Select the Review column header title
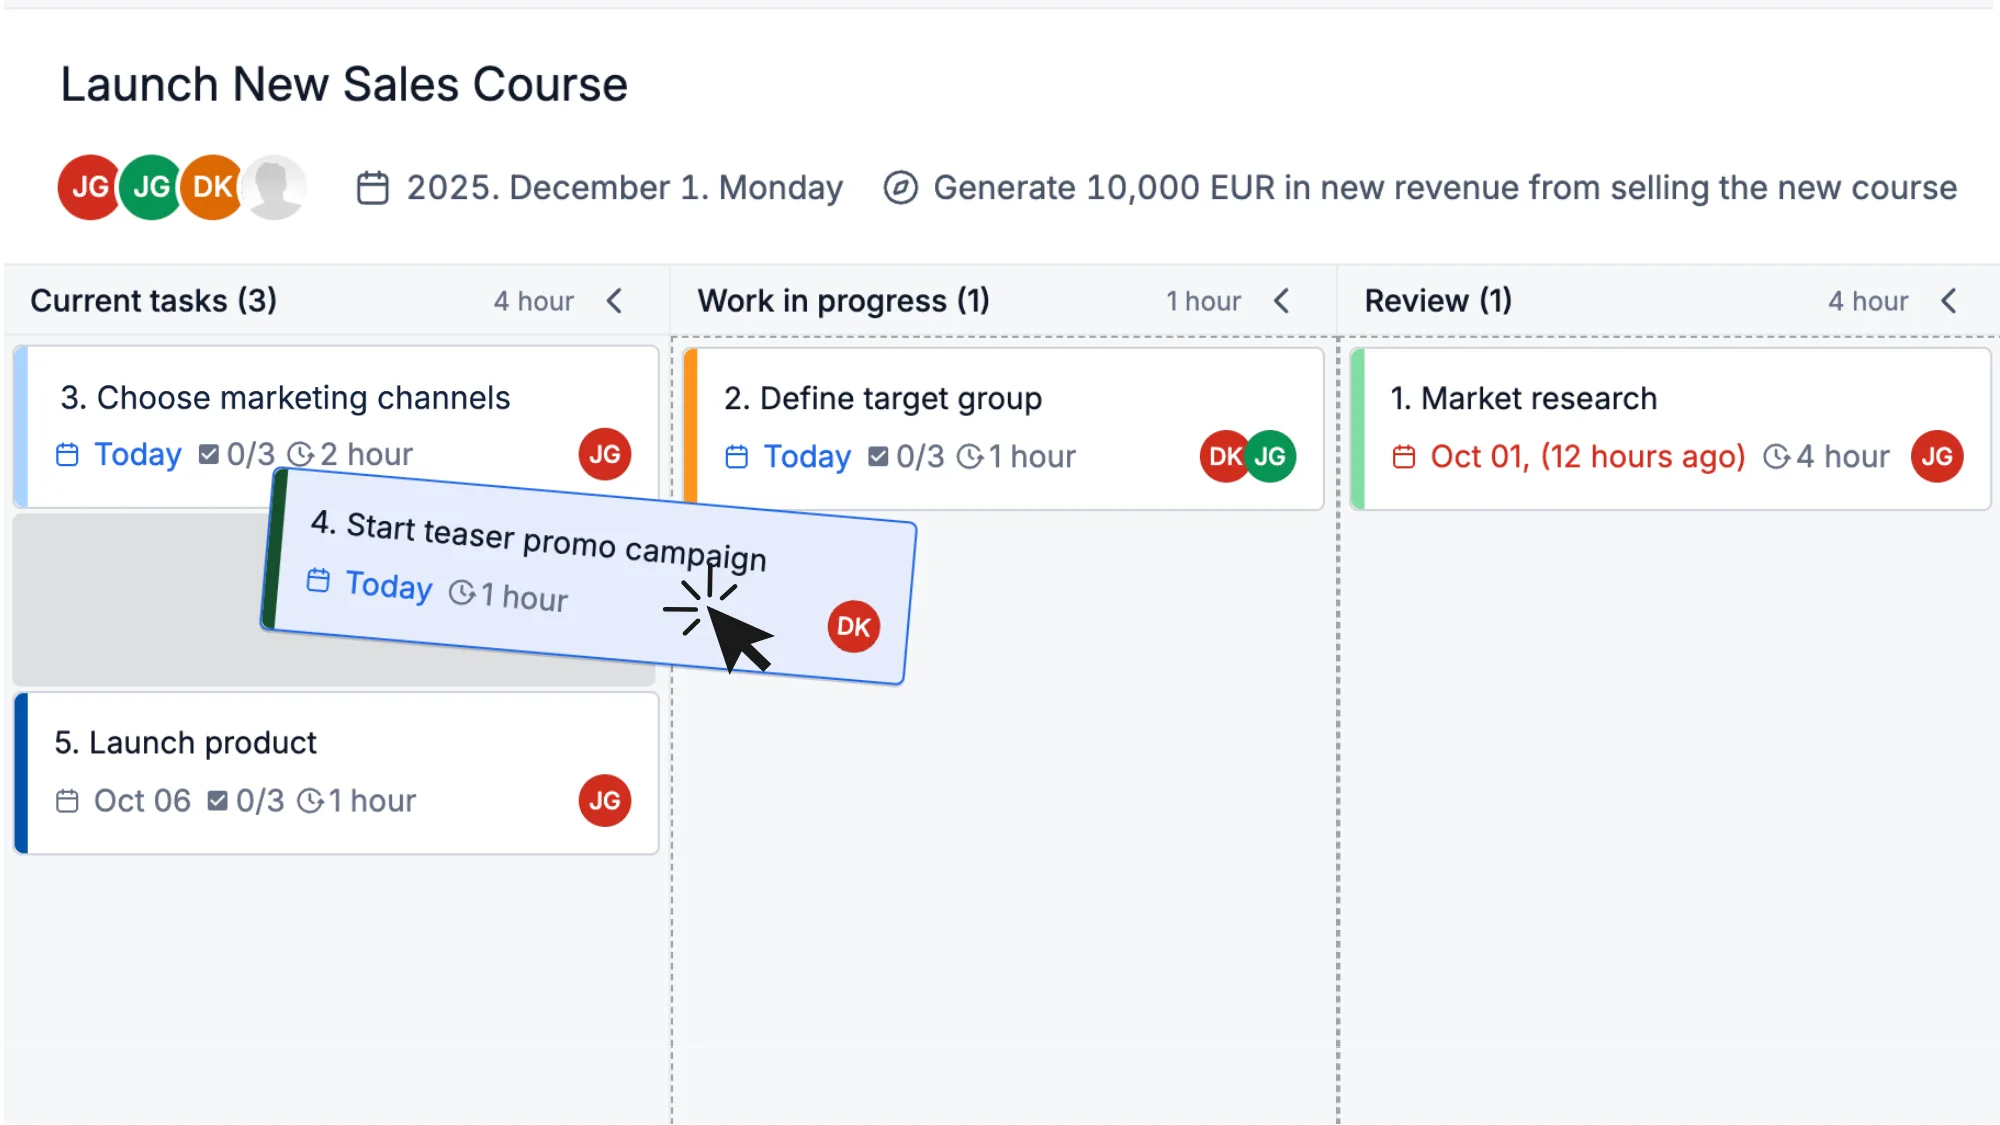 click(x=1438, y=301)
